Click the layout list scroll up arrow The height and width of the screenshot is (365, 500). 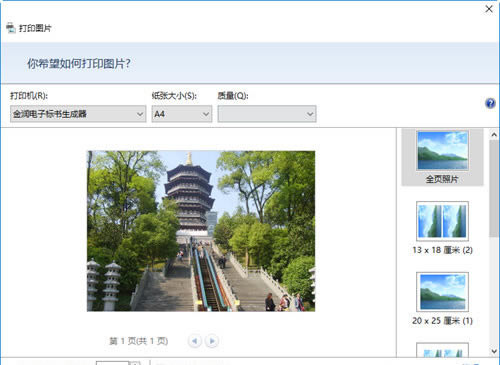coord(494,135)
